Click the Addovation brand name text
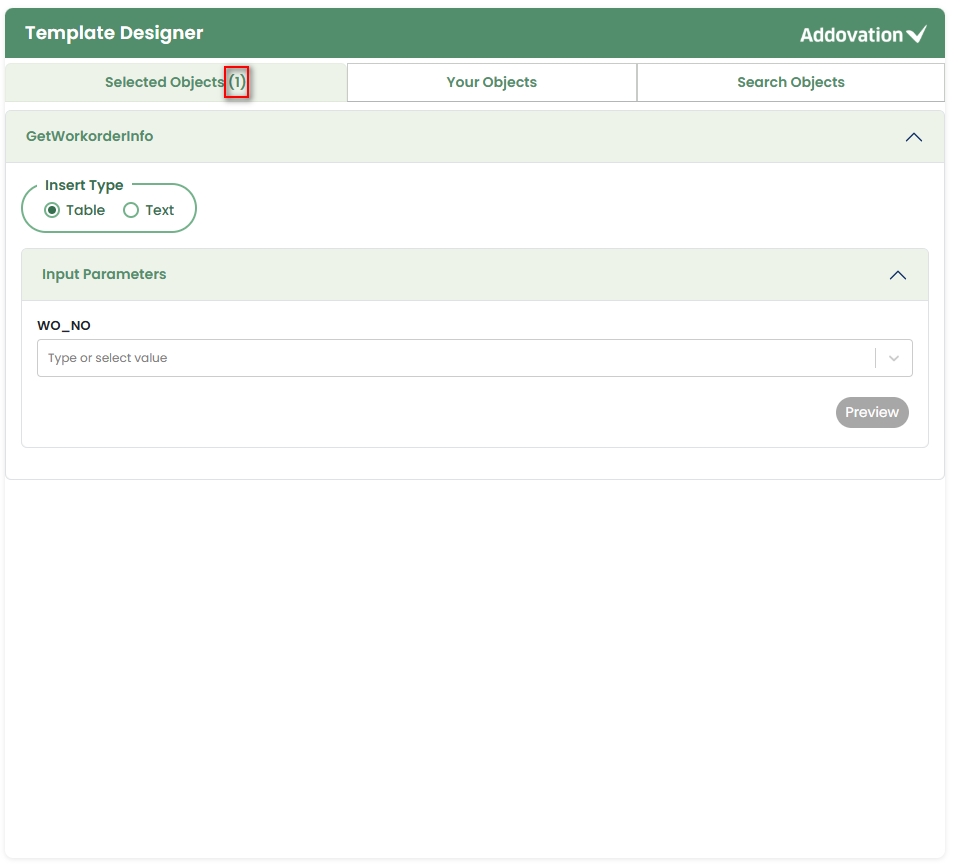Viewport: 957px width, 868px height. (x=851, y=35)
